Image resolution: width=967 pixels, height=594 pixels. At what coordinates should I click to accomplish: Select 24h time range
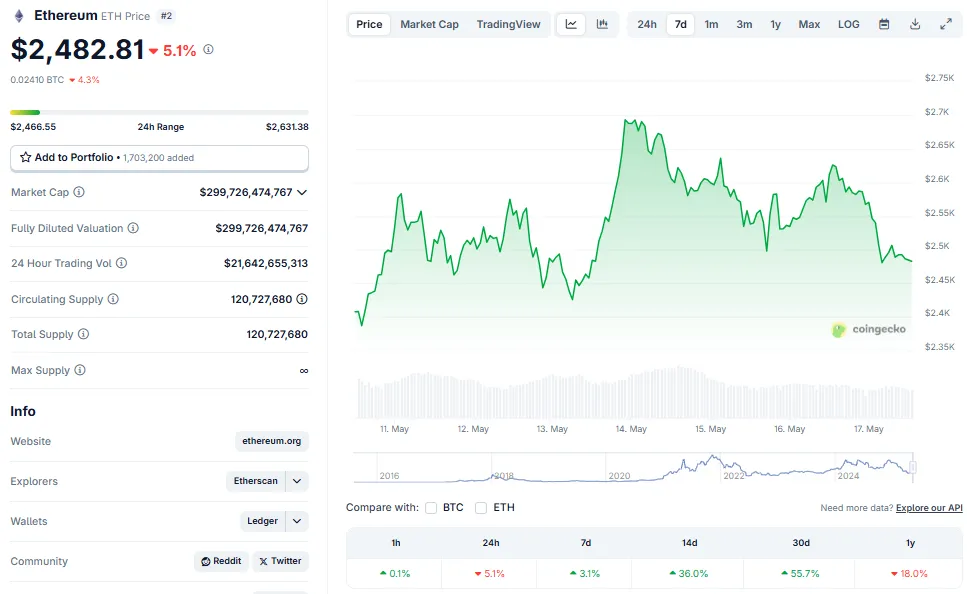click(x=647, y=24)
